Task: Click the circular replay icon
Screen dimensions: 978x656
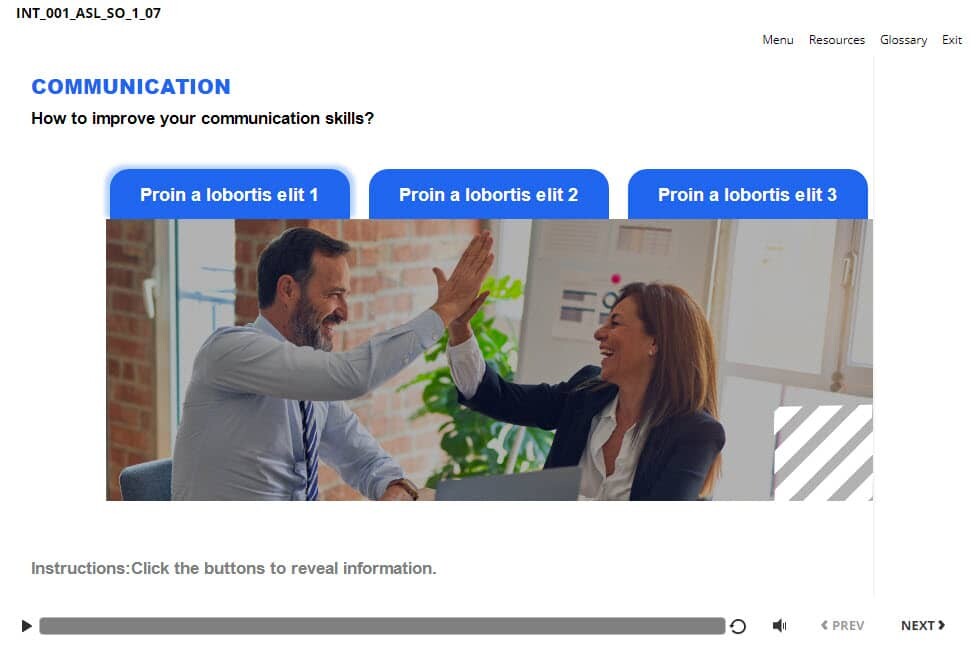Action: click(x=738, y=626)
